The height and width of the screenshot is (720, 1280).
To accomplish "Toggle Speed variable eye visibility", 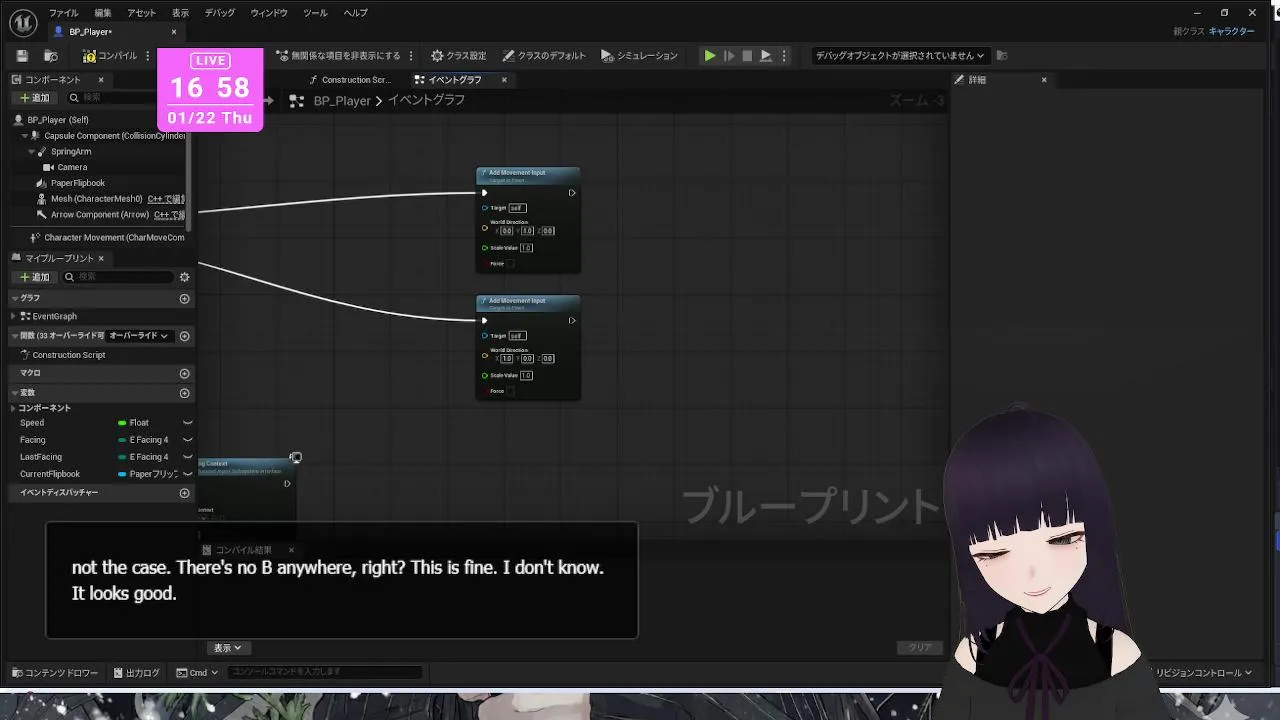I will click(x=187, y=423).
